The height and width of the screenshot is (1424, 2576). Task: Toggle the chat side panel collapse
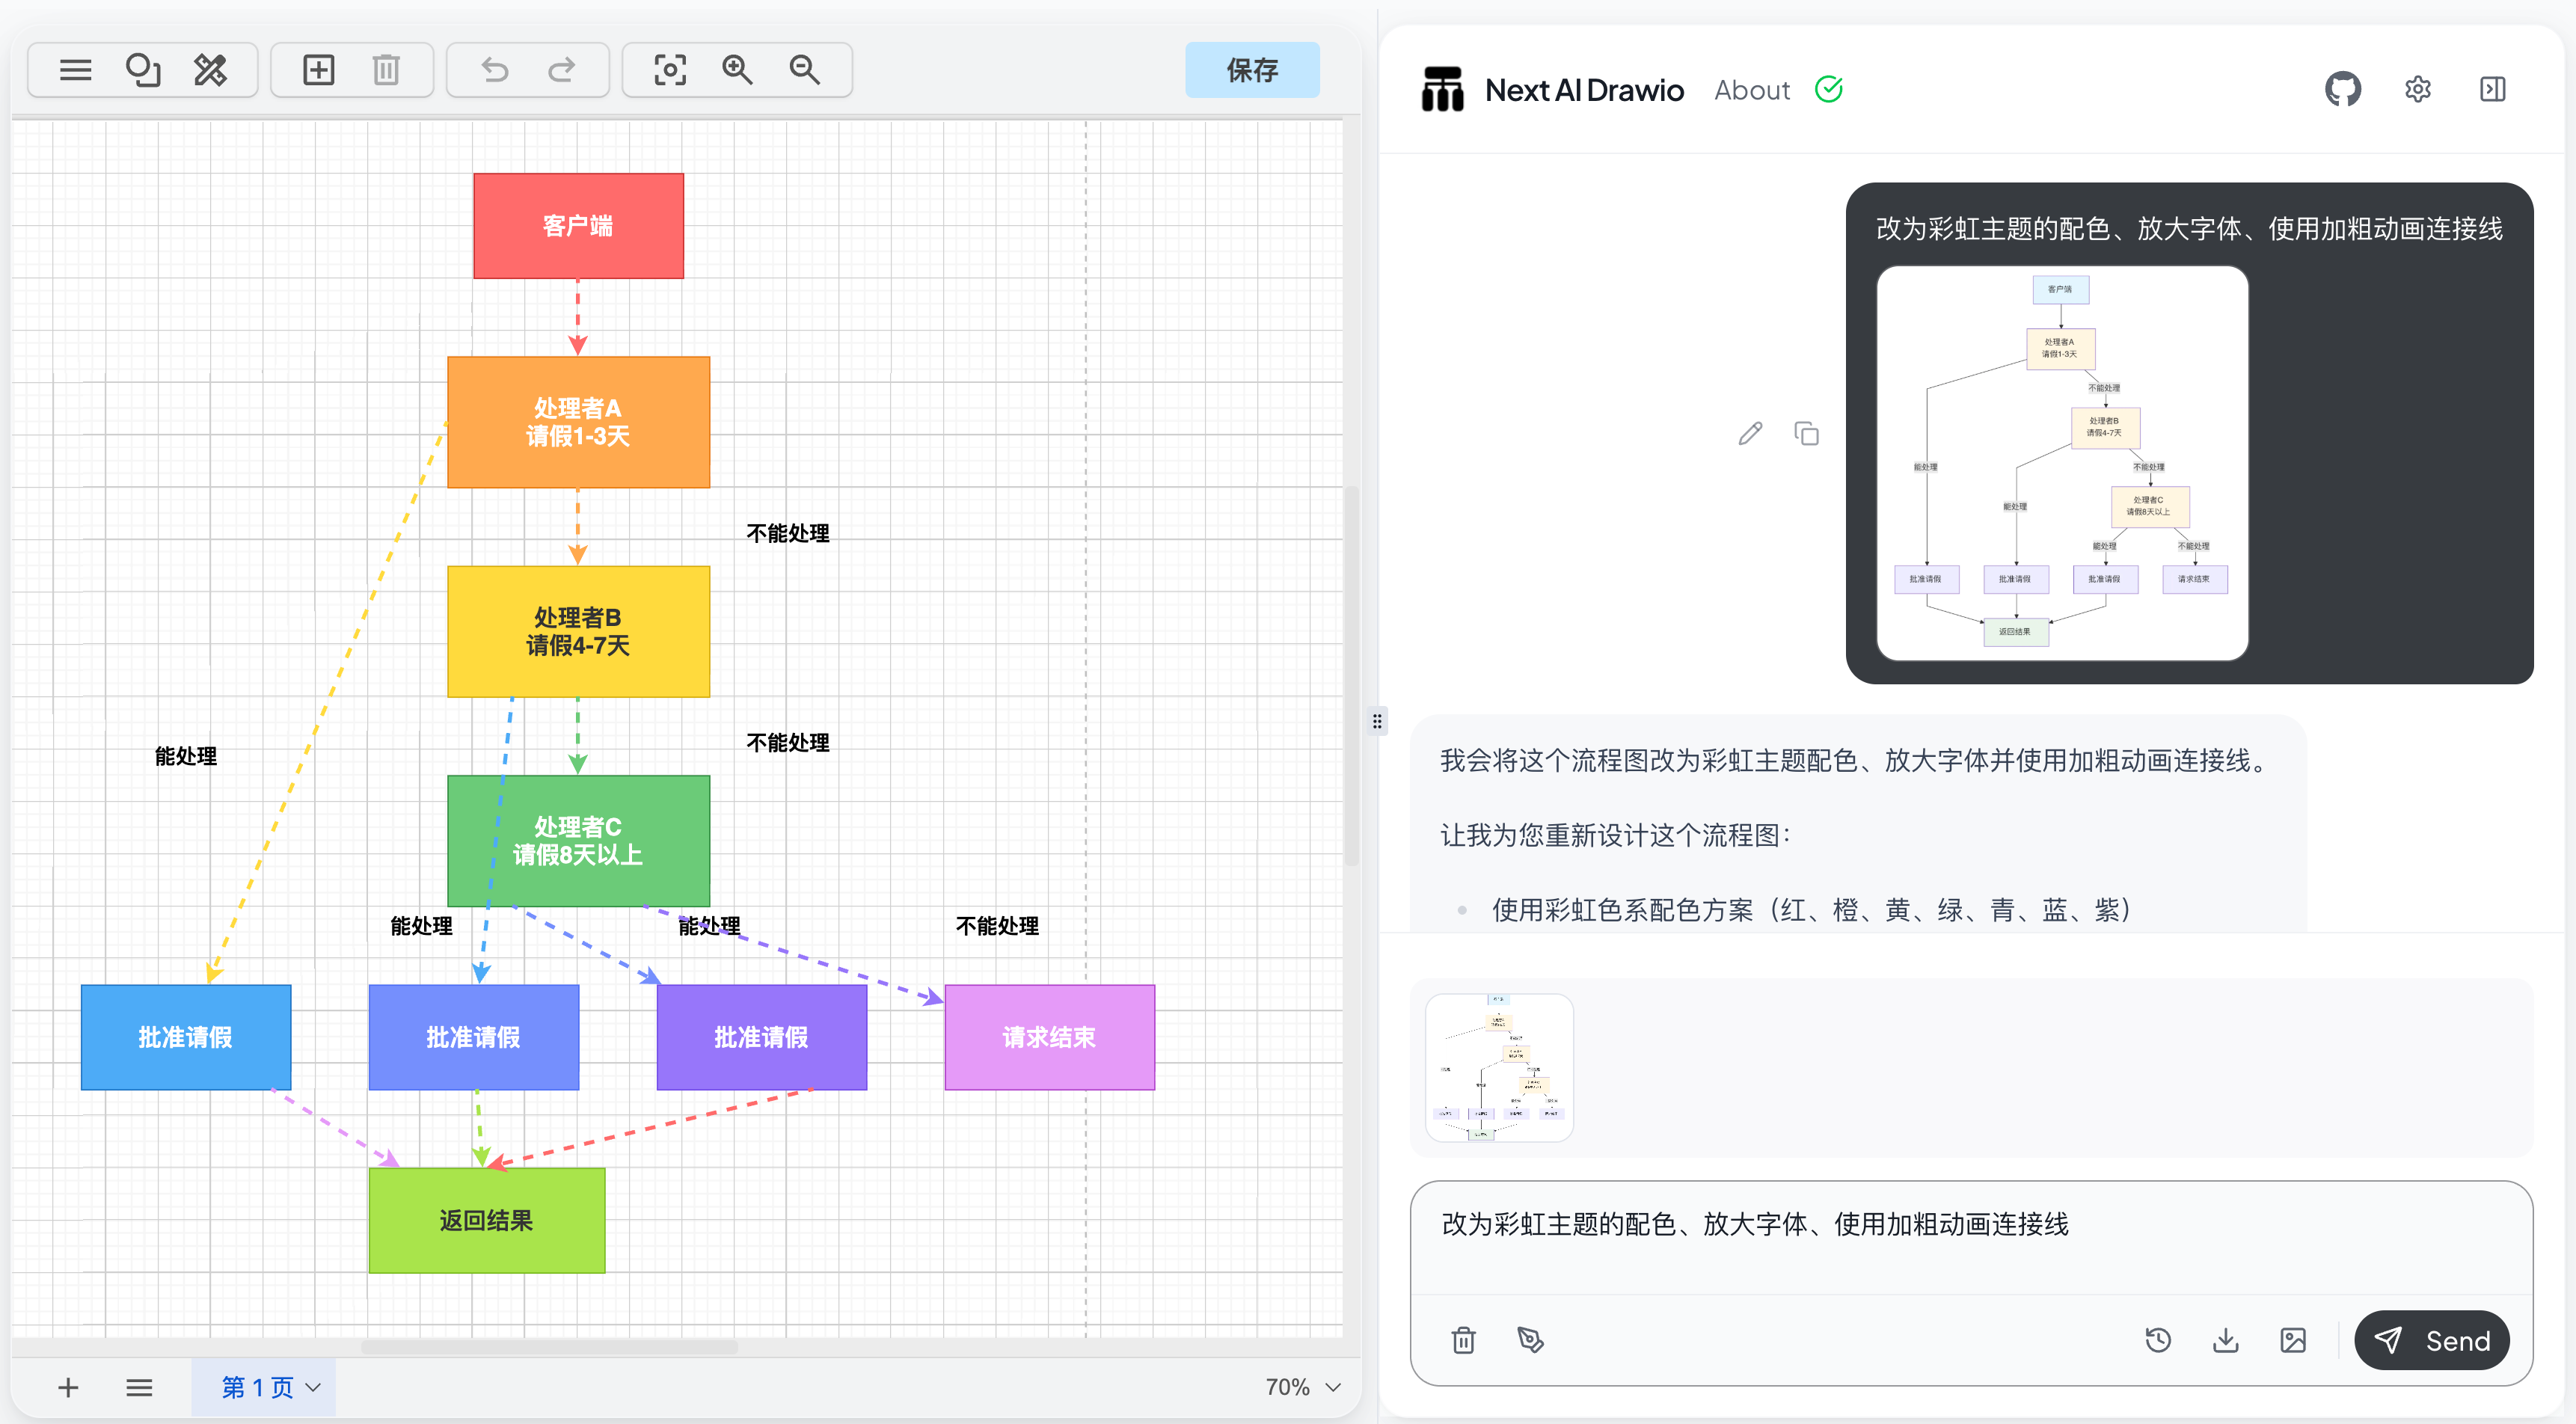2492,90
